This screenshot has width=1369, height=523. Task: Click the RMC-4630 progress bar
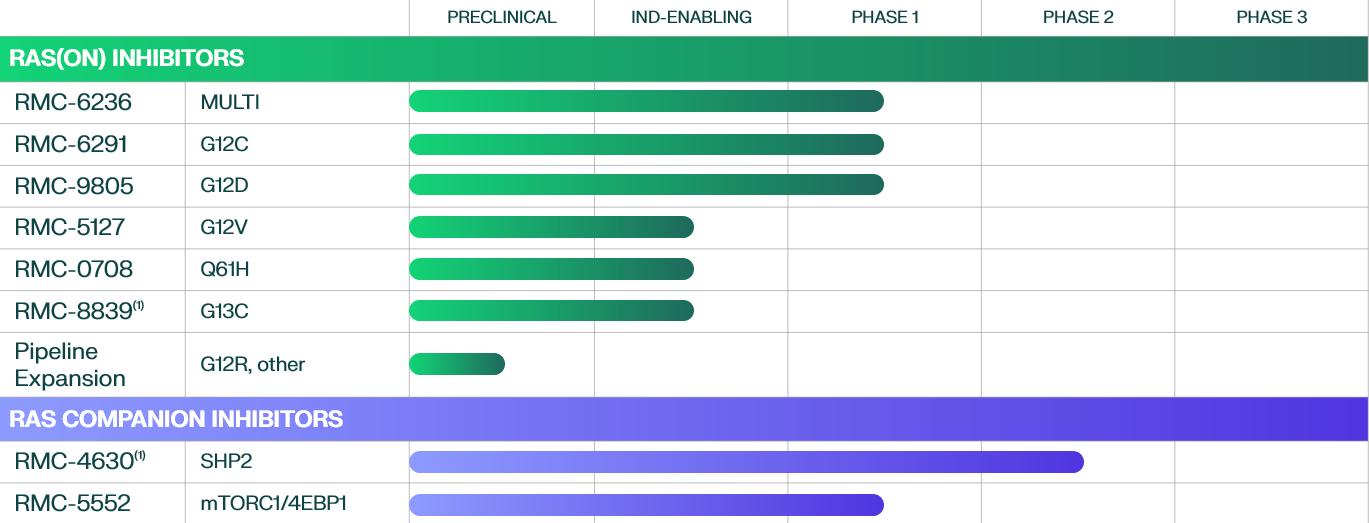pyautogui.click(x=746, y=461)
